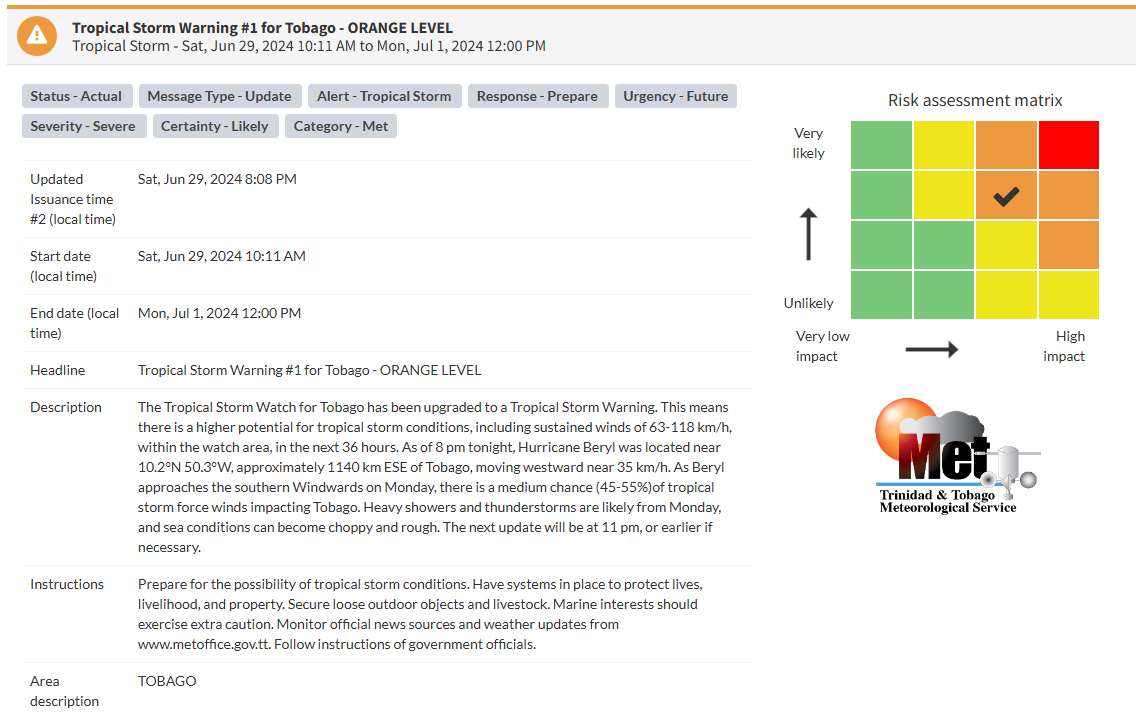Click the rightward impact arrow
The width and height of the screenshot is (1136, 724).
pos(932,349)
